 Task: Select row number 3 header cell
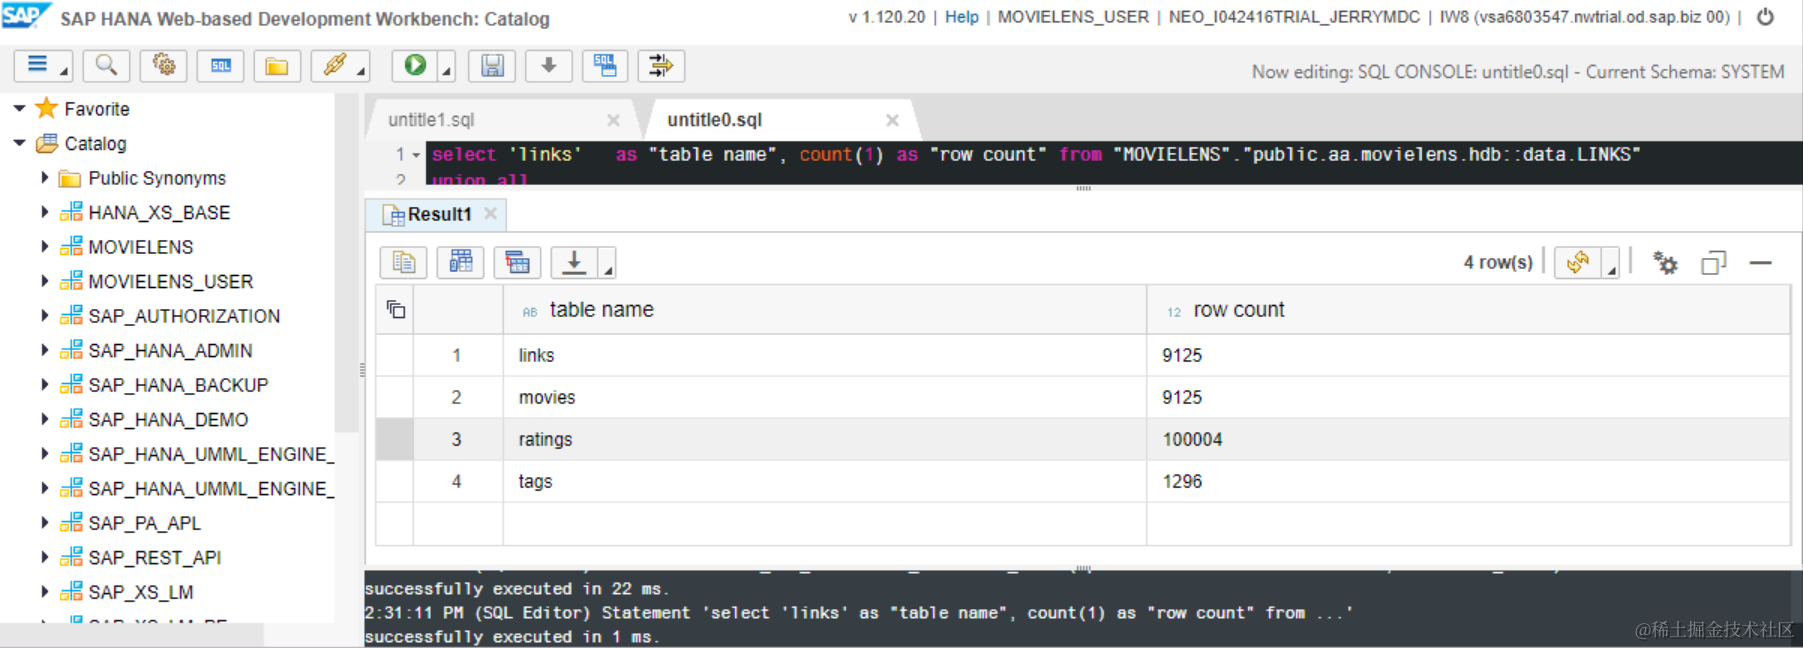coord(457,439)
